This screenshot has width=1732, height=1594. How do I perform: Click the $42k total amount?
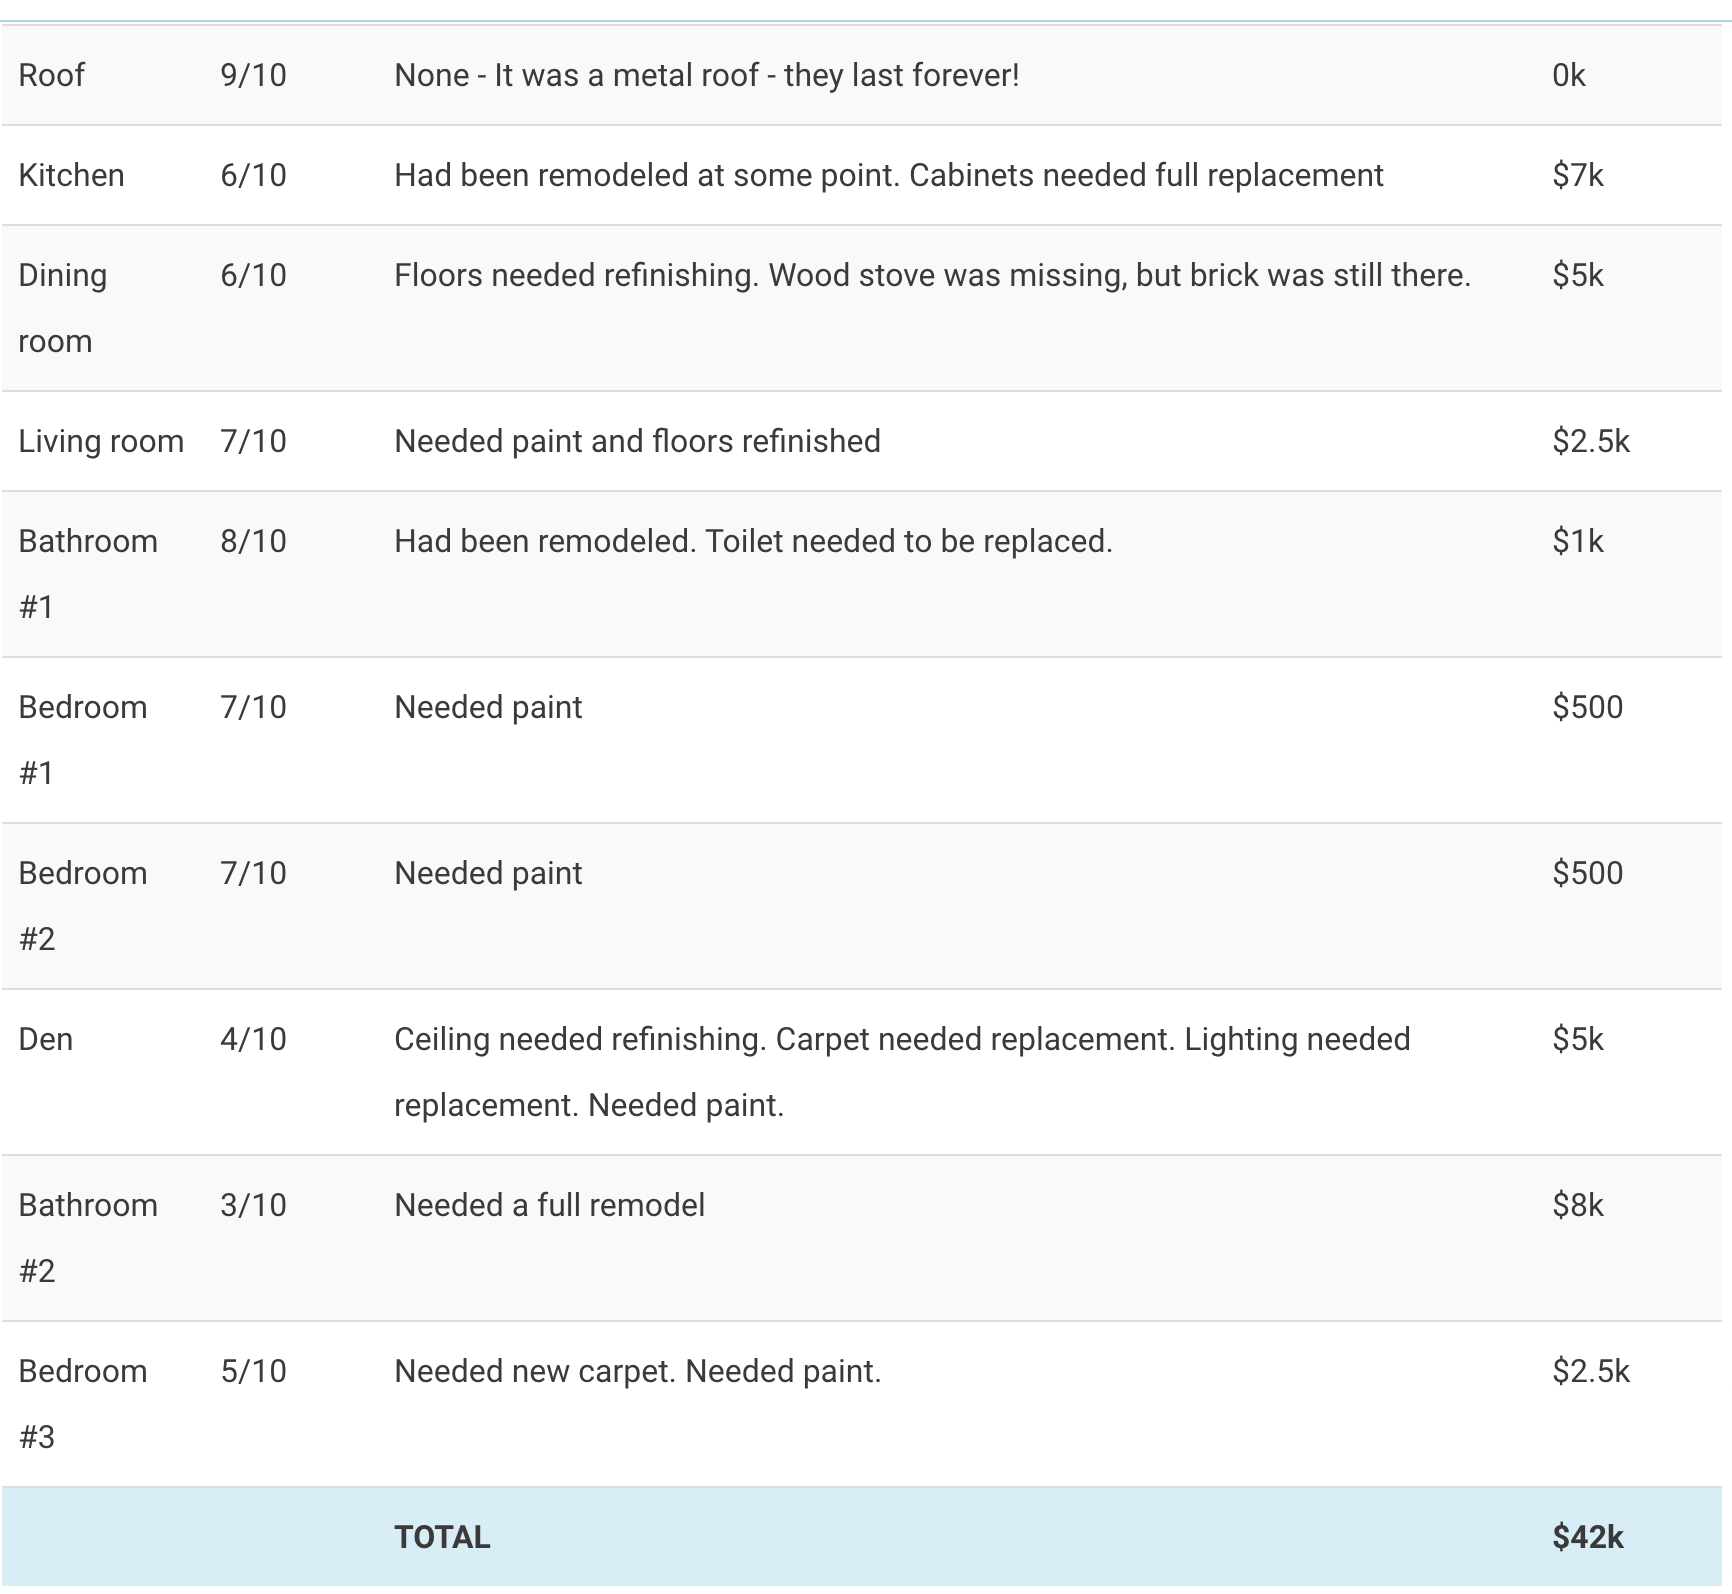coord(1587,1537)
